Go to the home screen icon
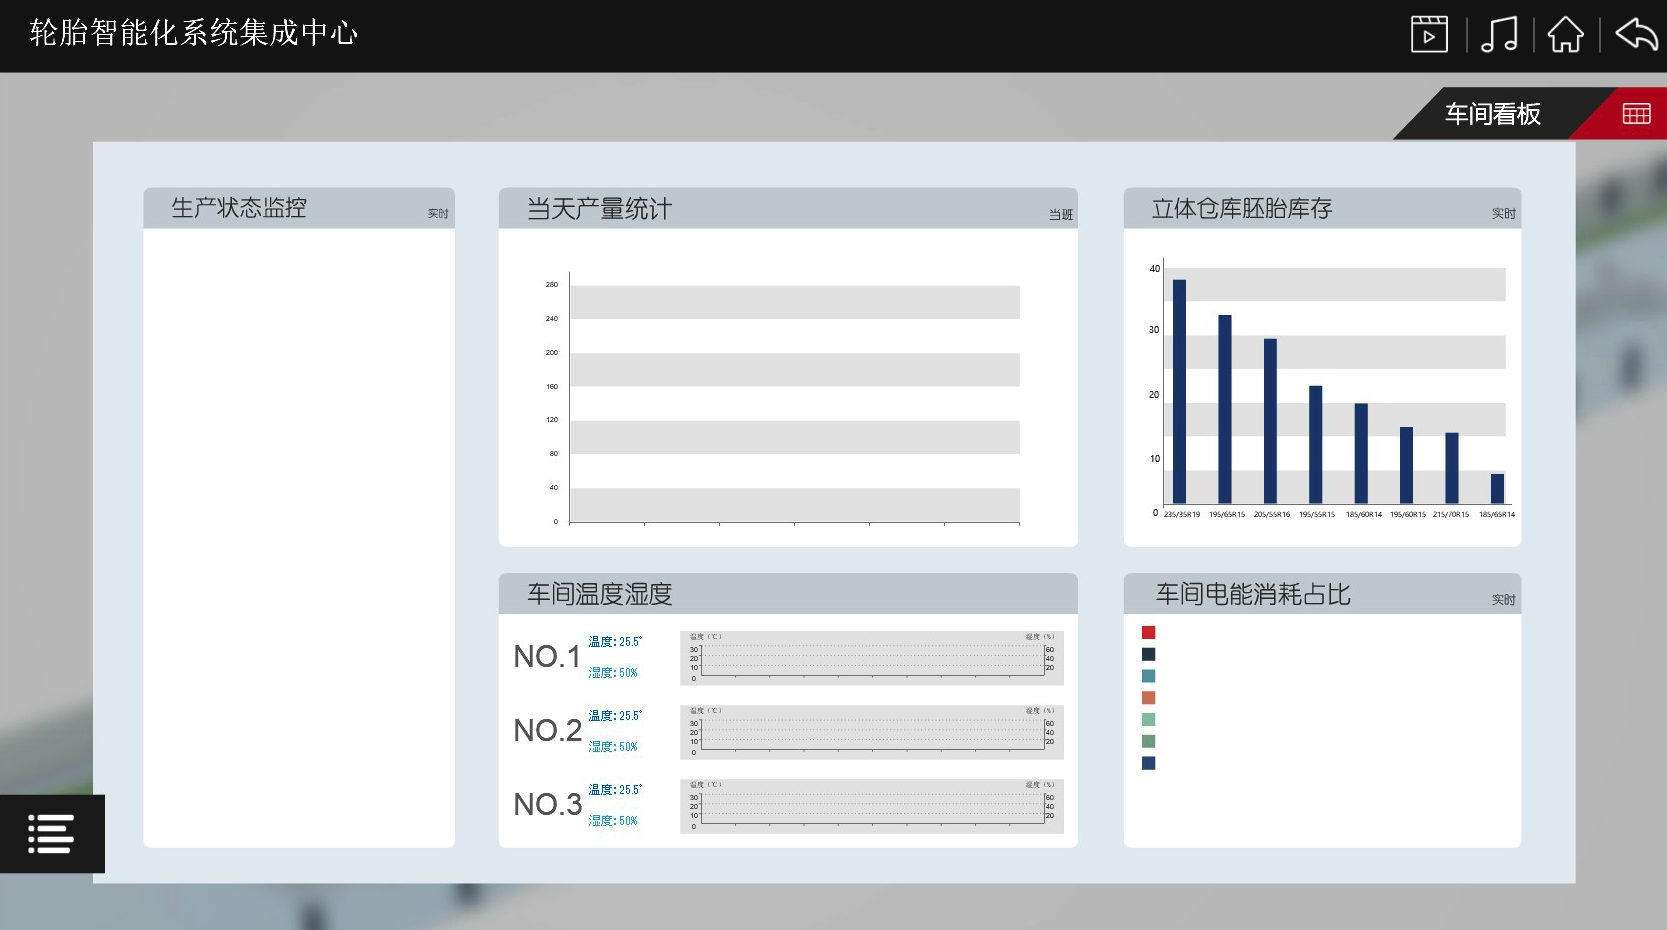The image size is (1667, 930). click(x=1565, y=34)
